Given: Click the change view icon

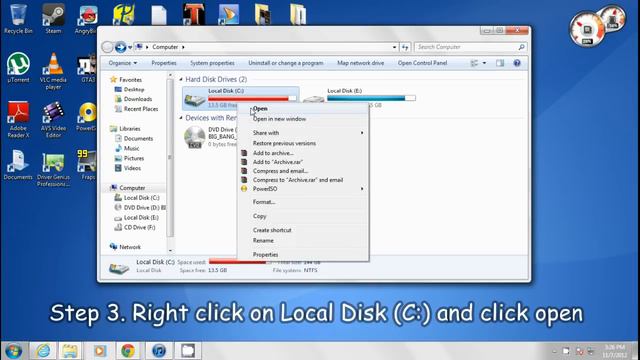Looking at the screenshot, I should [474, 63].
